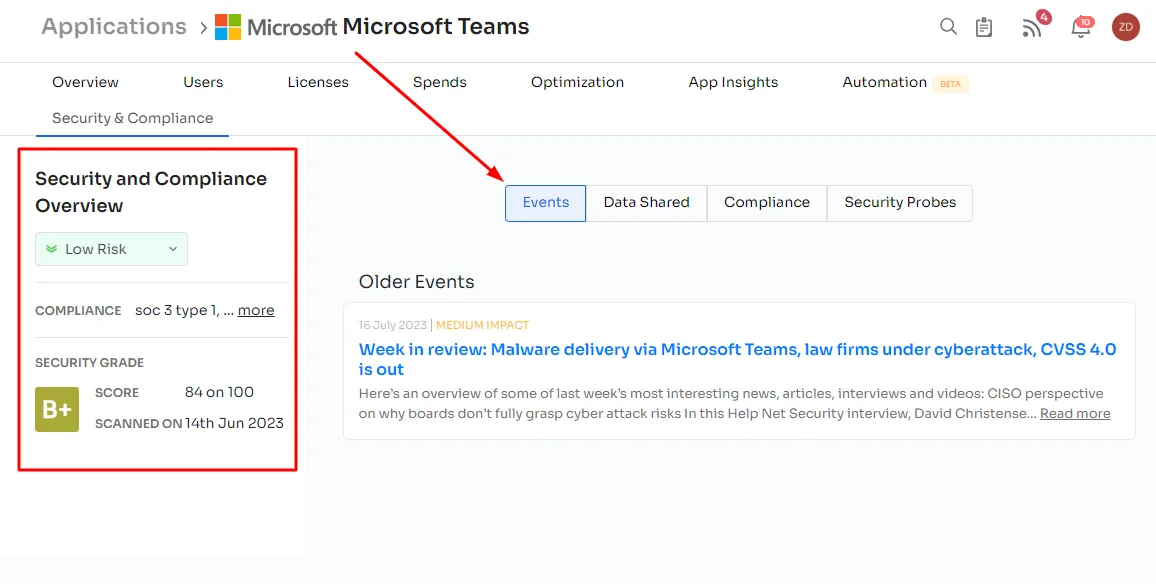1156x584 pixels.
Task: Open the Licenses tab
Action: tap(318, 82)
